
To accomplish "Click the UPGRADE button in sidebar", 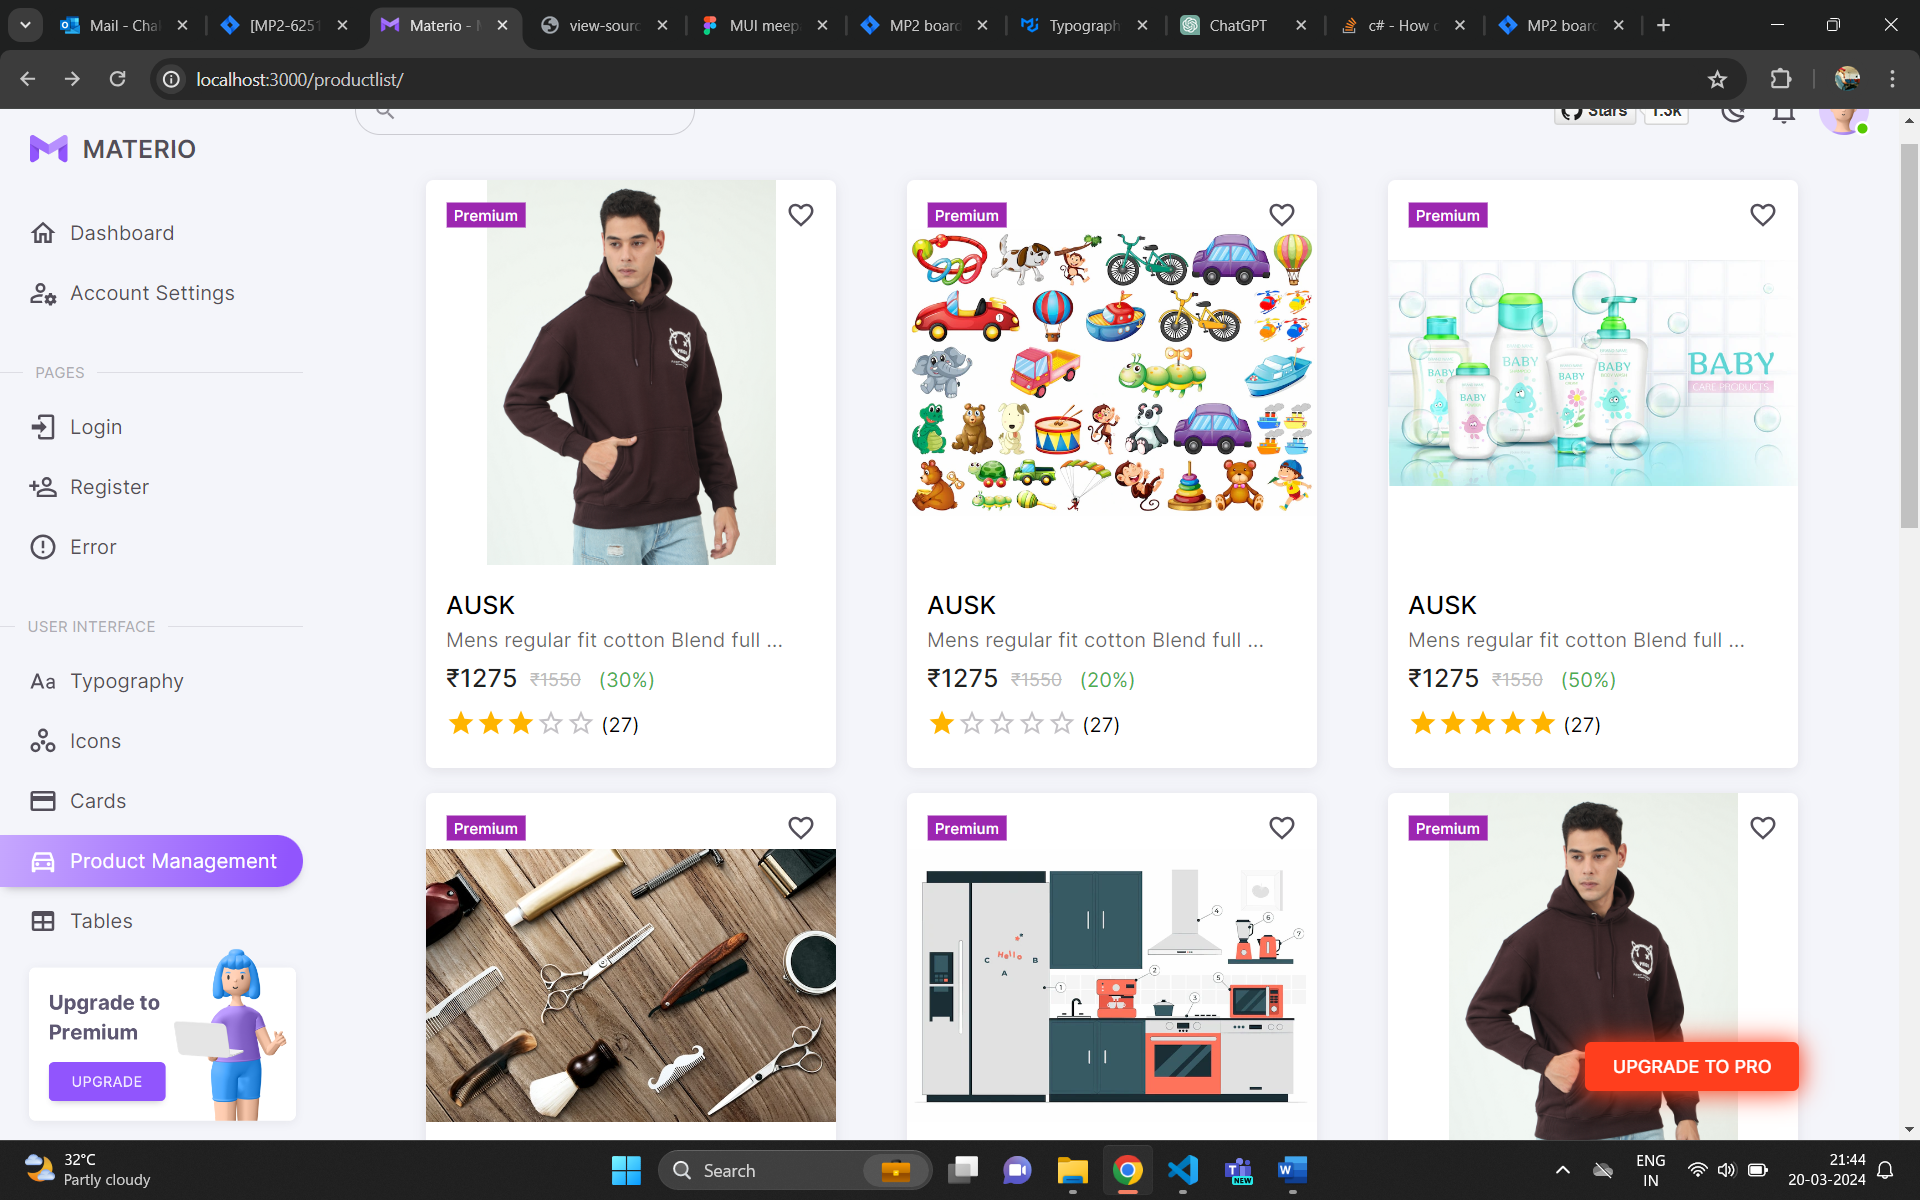I will coord(107,1081).
